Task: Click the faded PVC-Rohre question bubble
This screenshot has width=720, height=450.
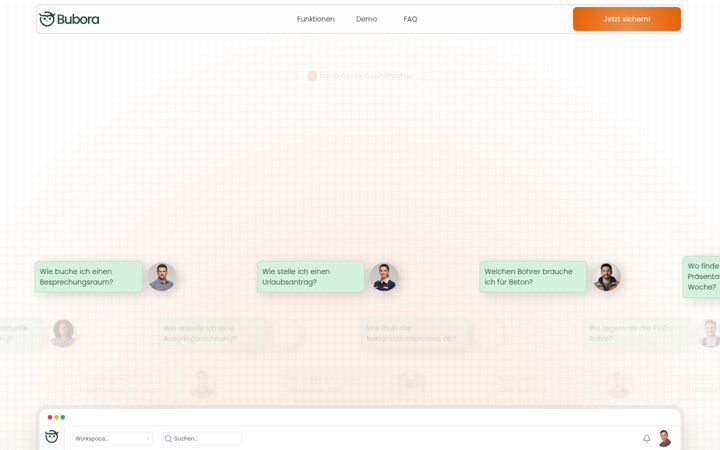Action: click(637, 333)
